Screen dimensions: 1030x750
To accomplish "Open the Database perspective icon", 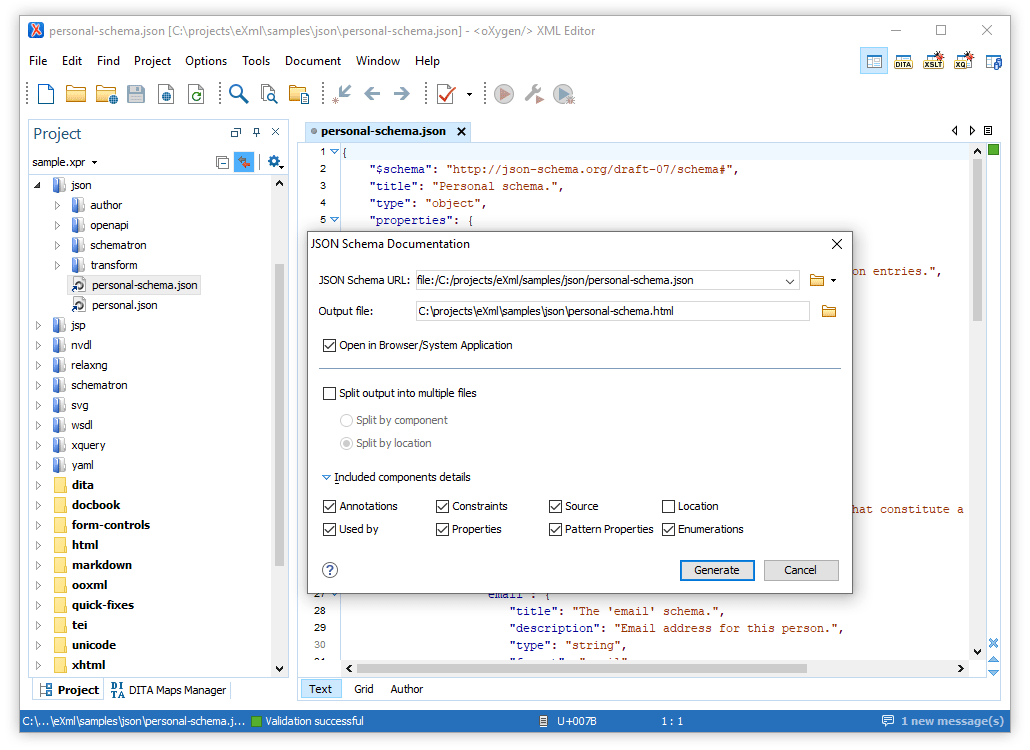I will point(994,62).
